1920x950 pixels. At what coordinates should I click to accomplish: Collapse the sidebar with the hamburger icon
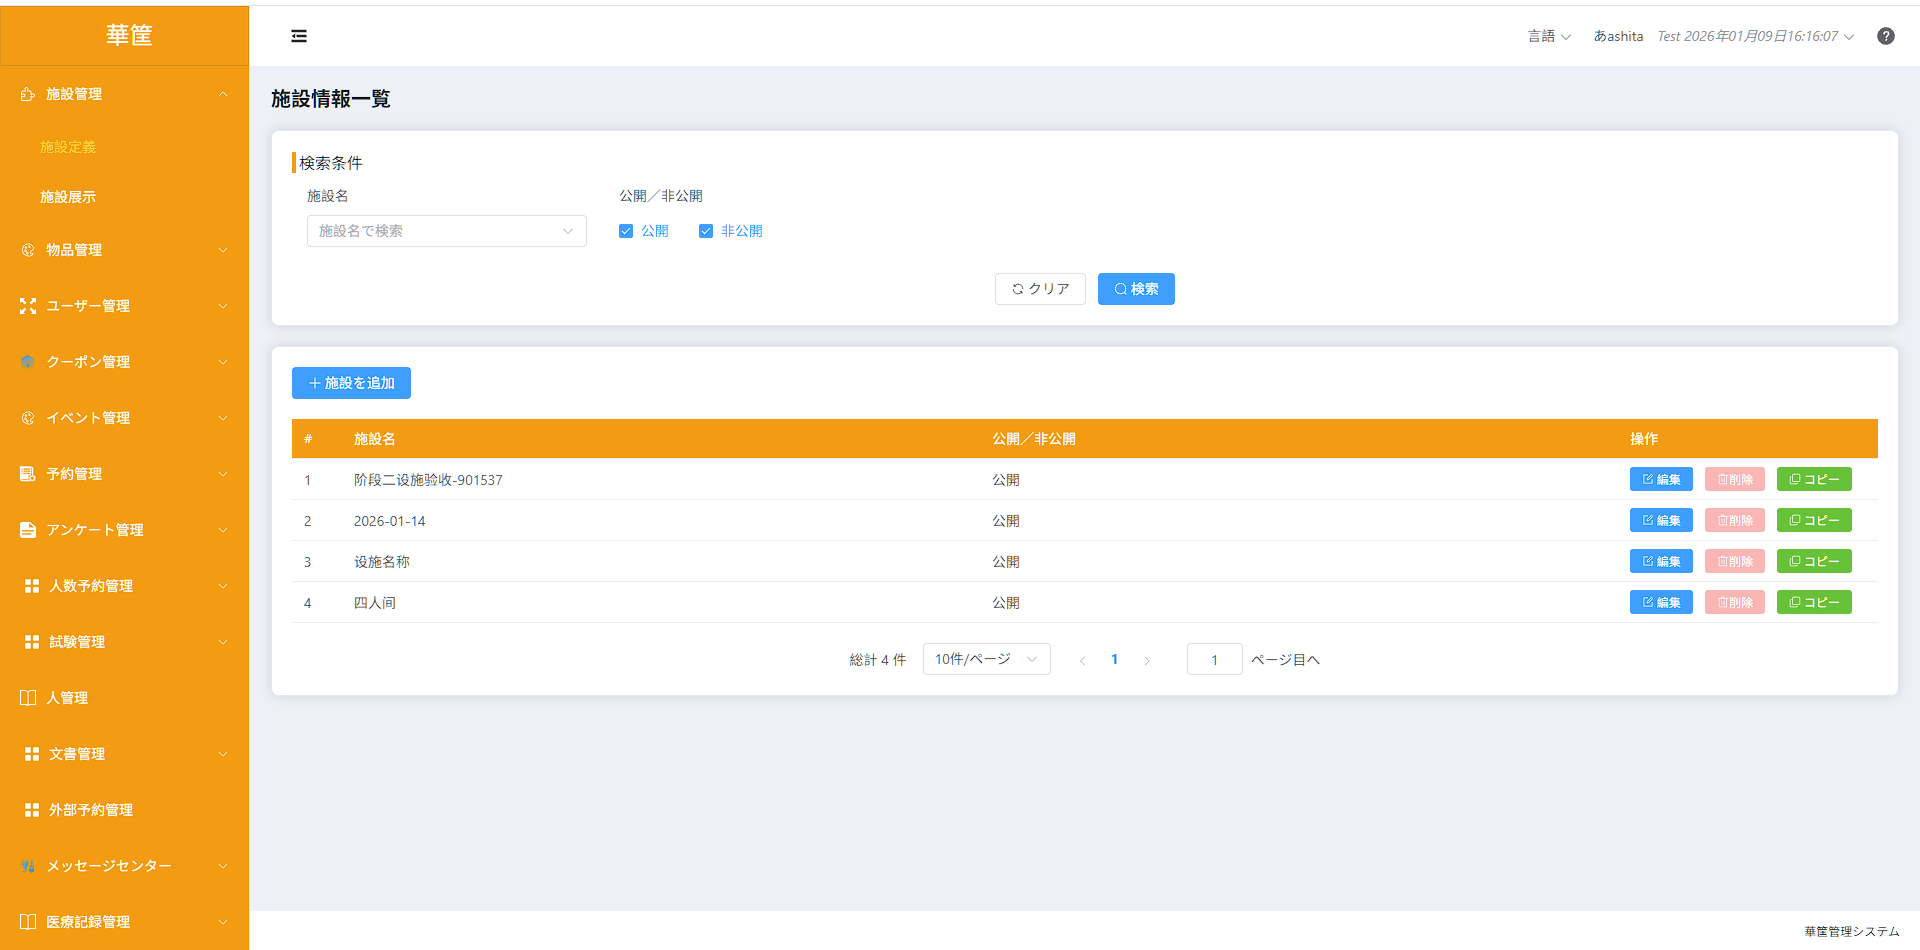[299, 36]
